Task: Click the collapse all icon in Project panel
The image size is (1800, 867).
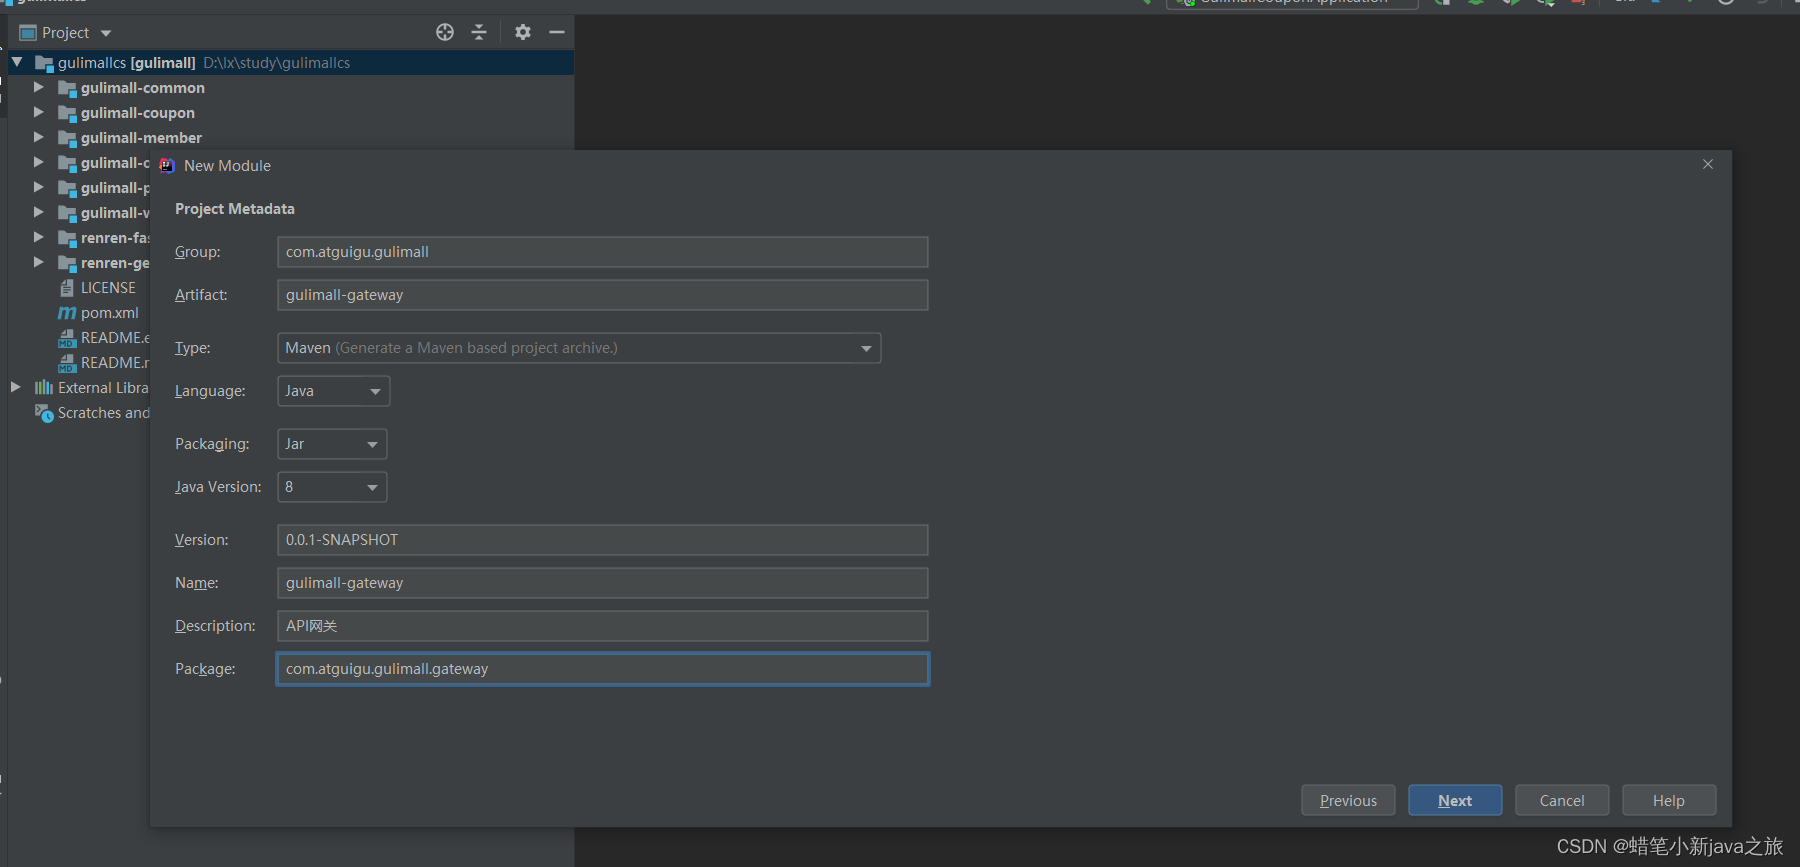Action: click(479, 32)
